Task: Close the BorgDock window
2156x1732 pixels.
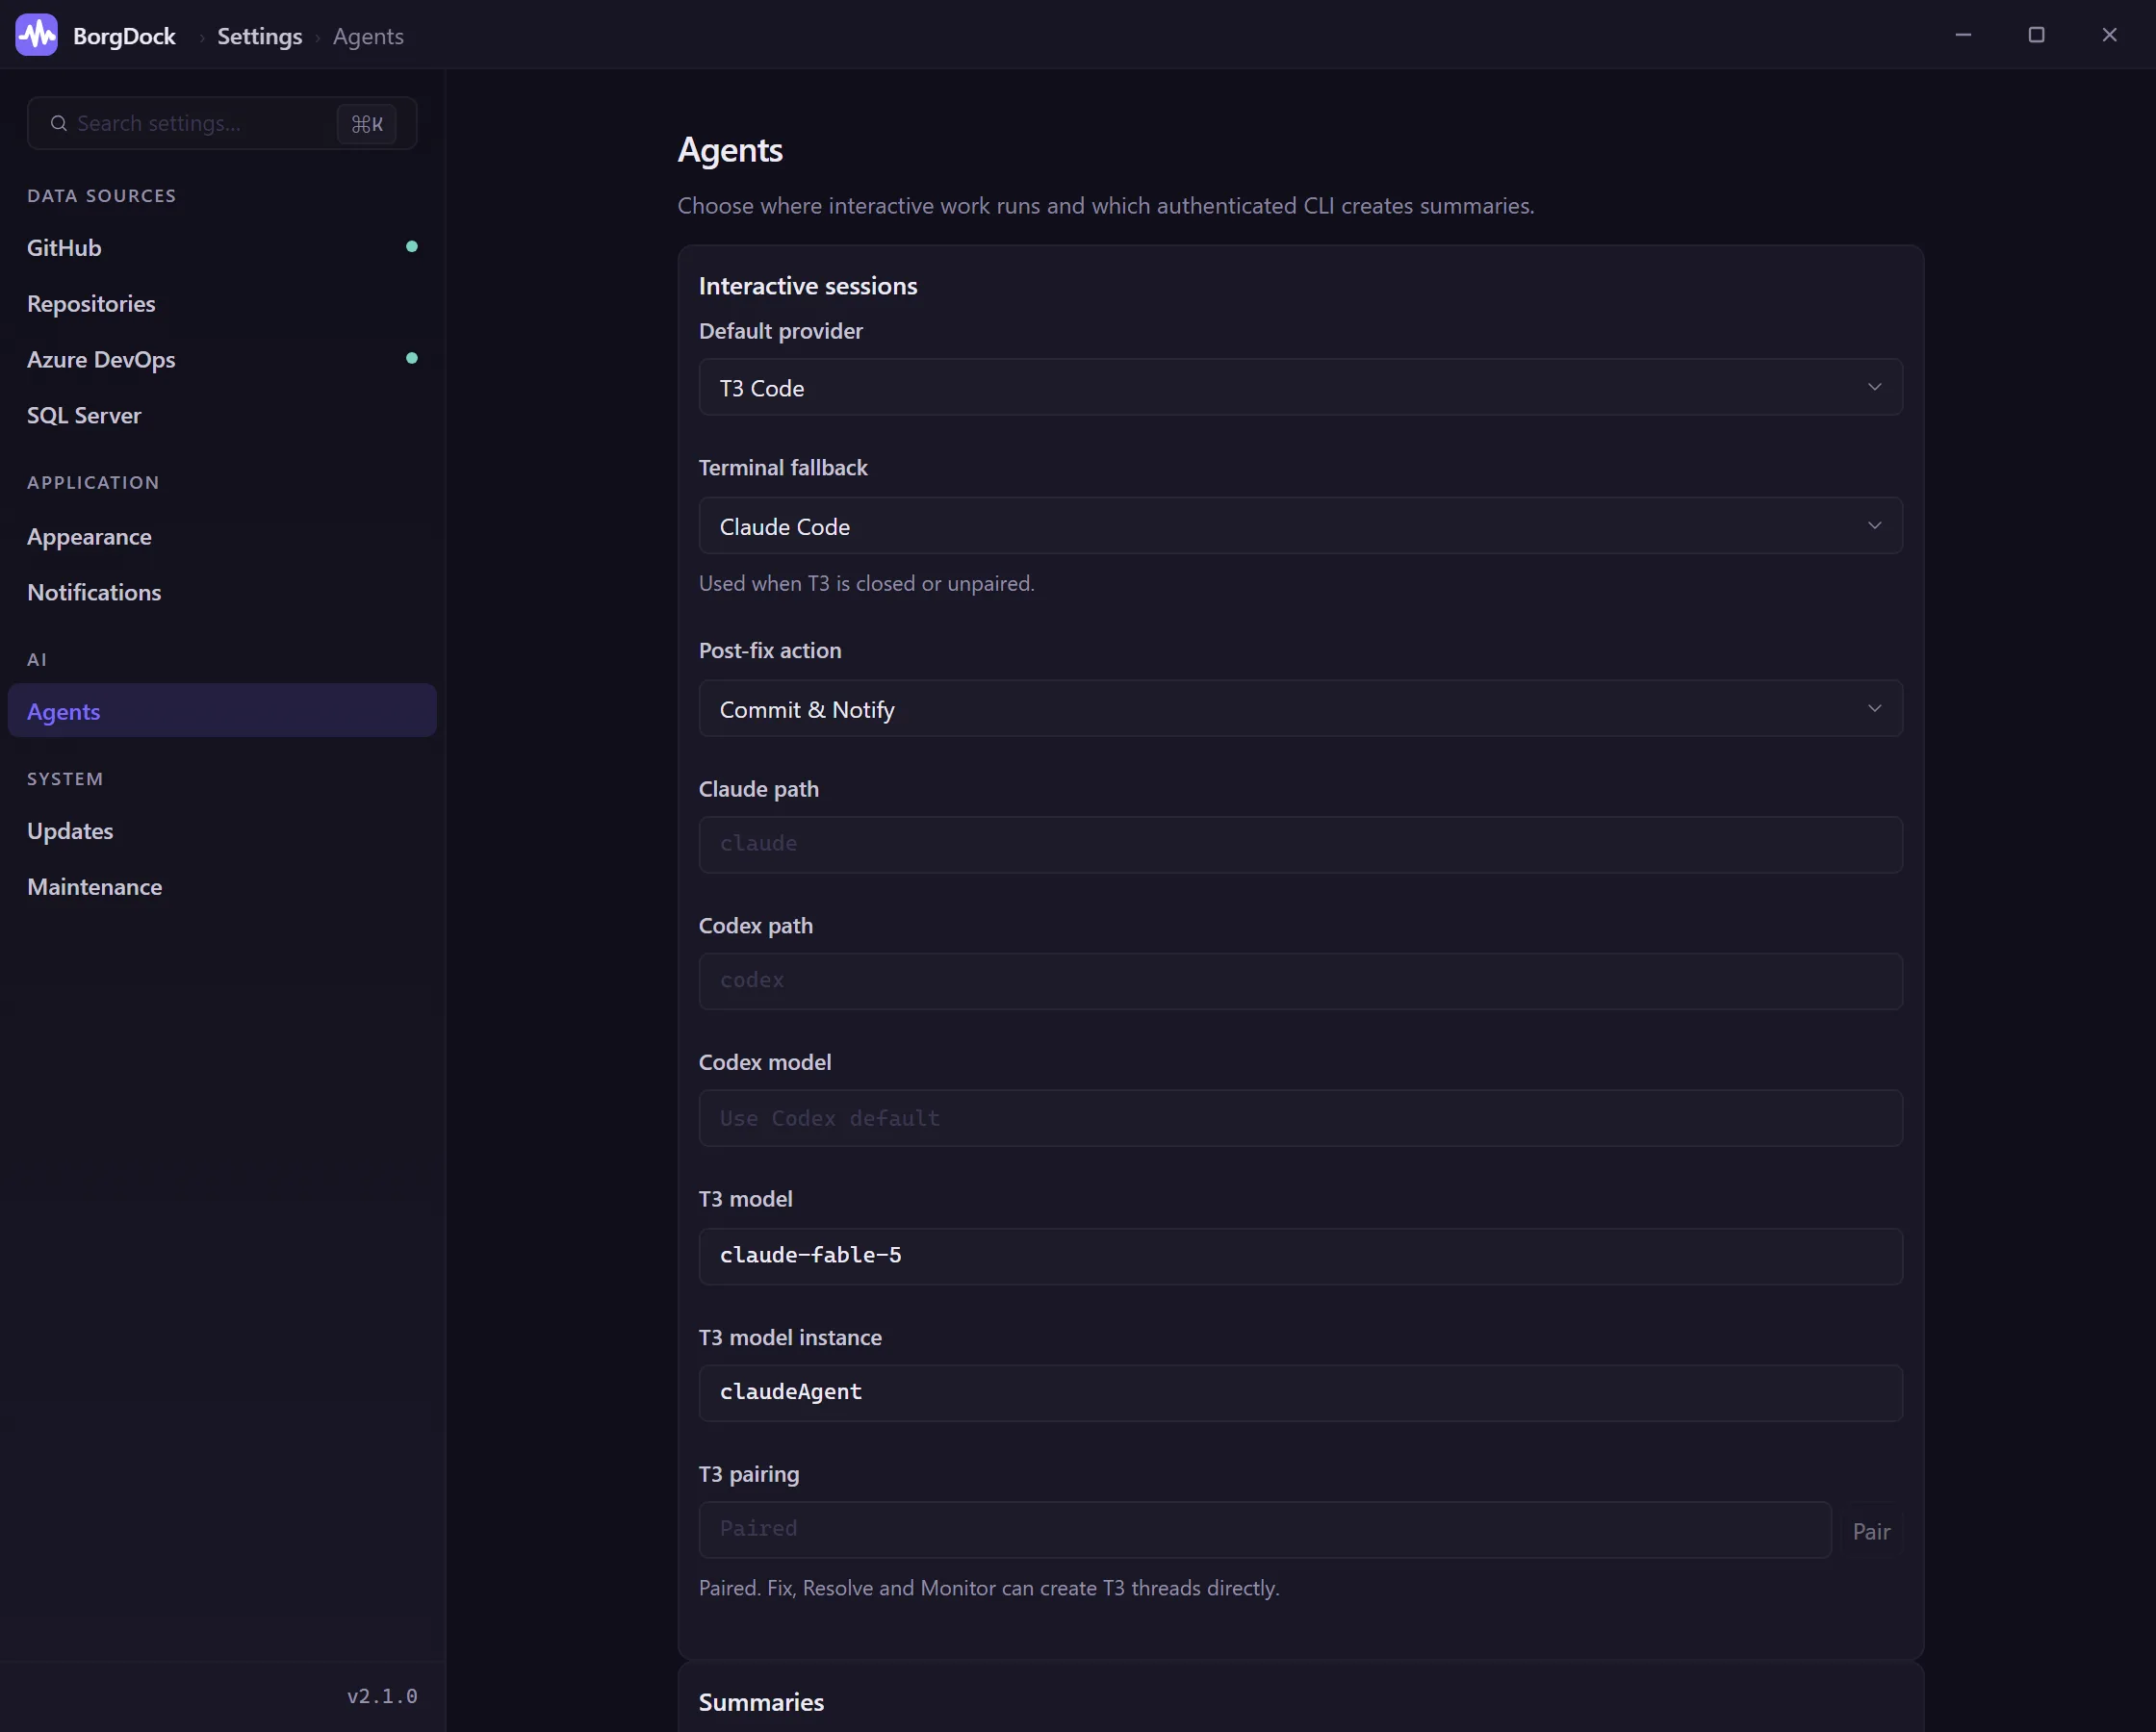Action: click(x=2109, y=35)
